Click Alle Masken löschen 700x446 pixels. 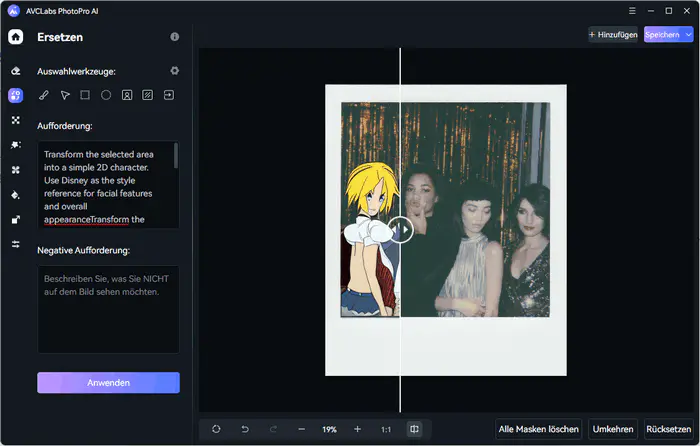pyautogui.click(x=538, y=429)
